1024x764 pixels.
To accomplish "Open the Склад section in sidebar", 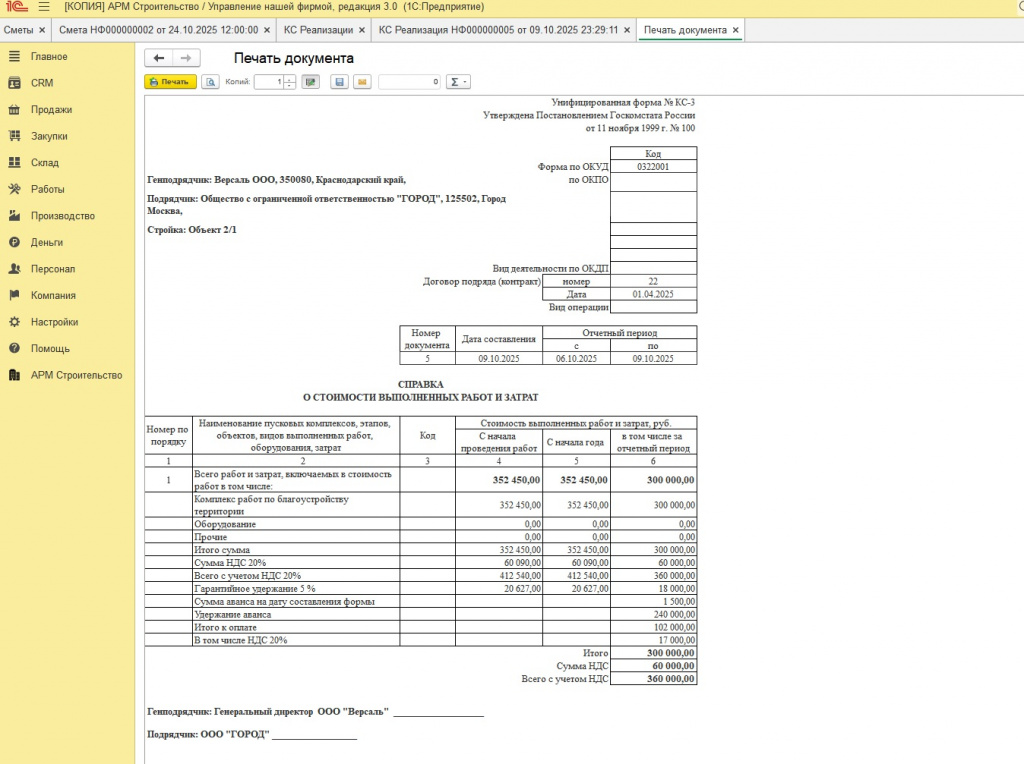I will click(45, 163).
